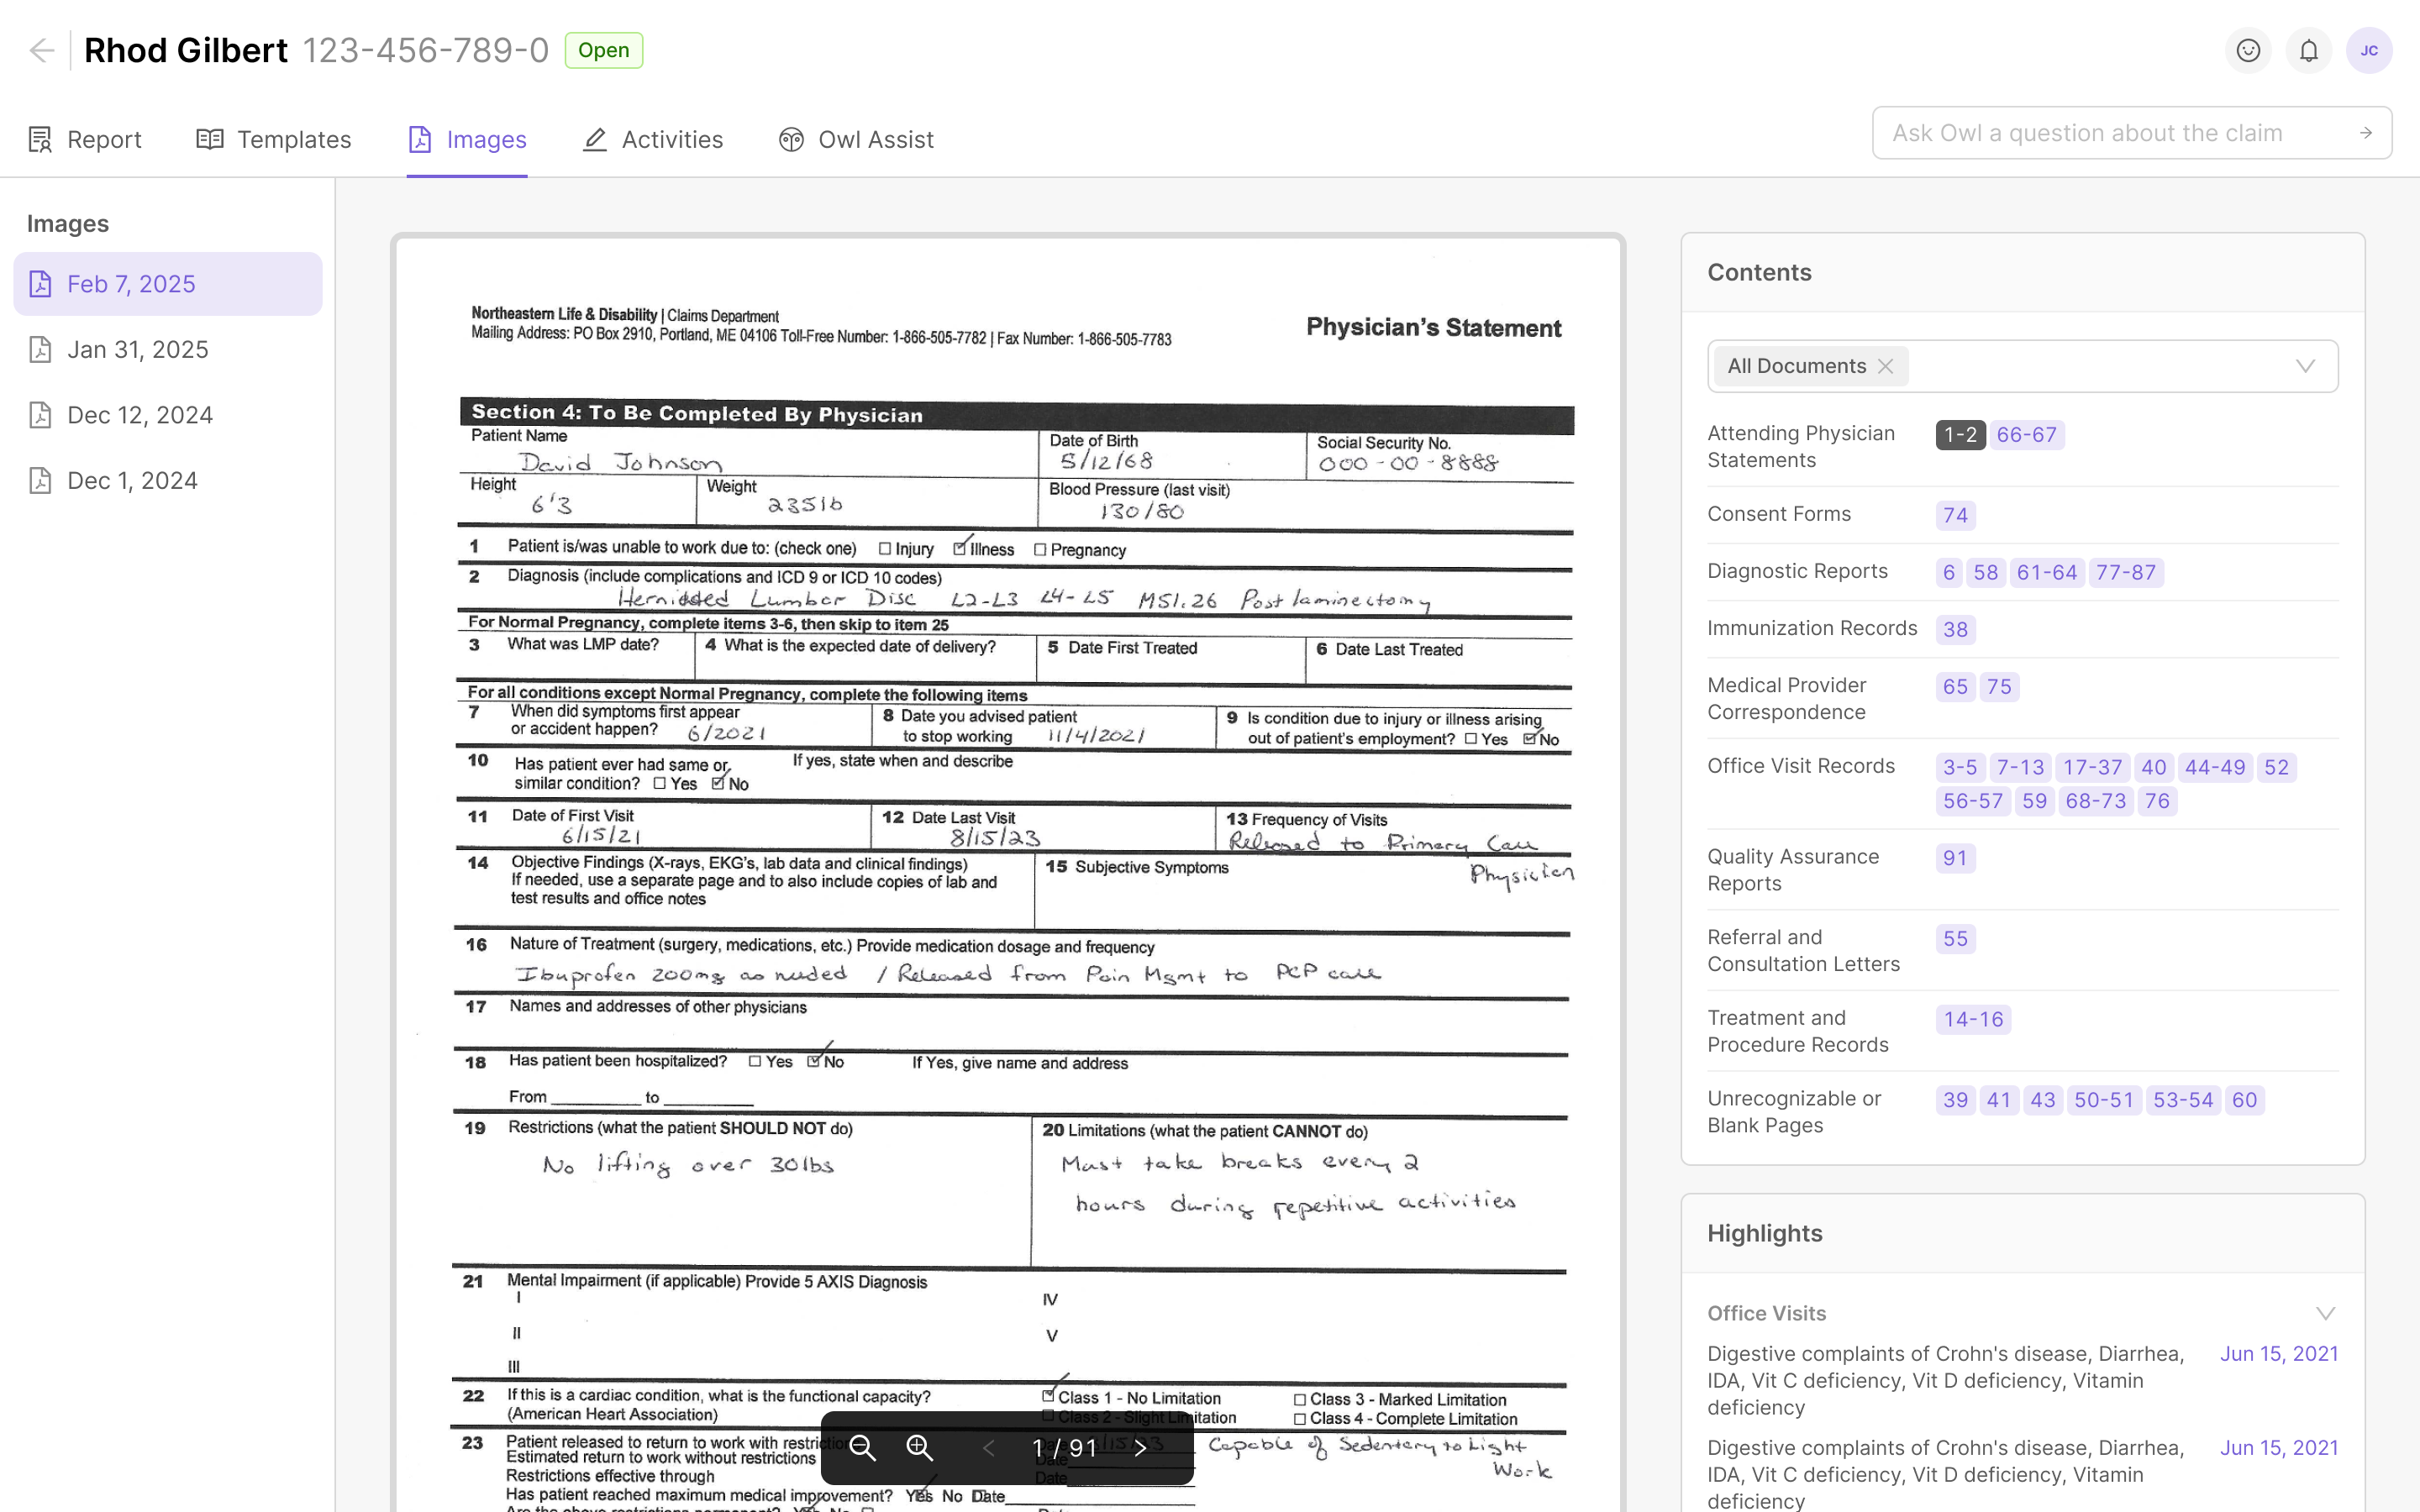Image resolution: width=2420 pixels, height=1512 pixels.
Task: Jump to Quality Assurance Reports page 91
Action: click(x=1955, y=859)
